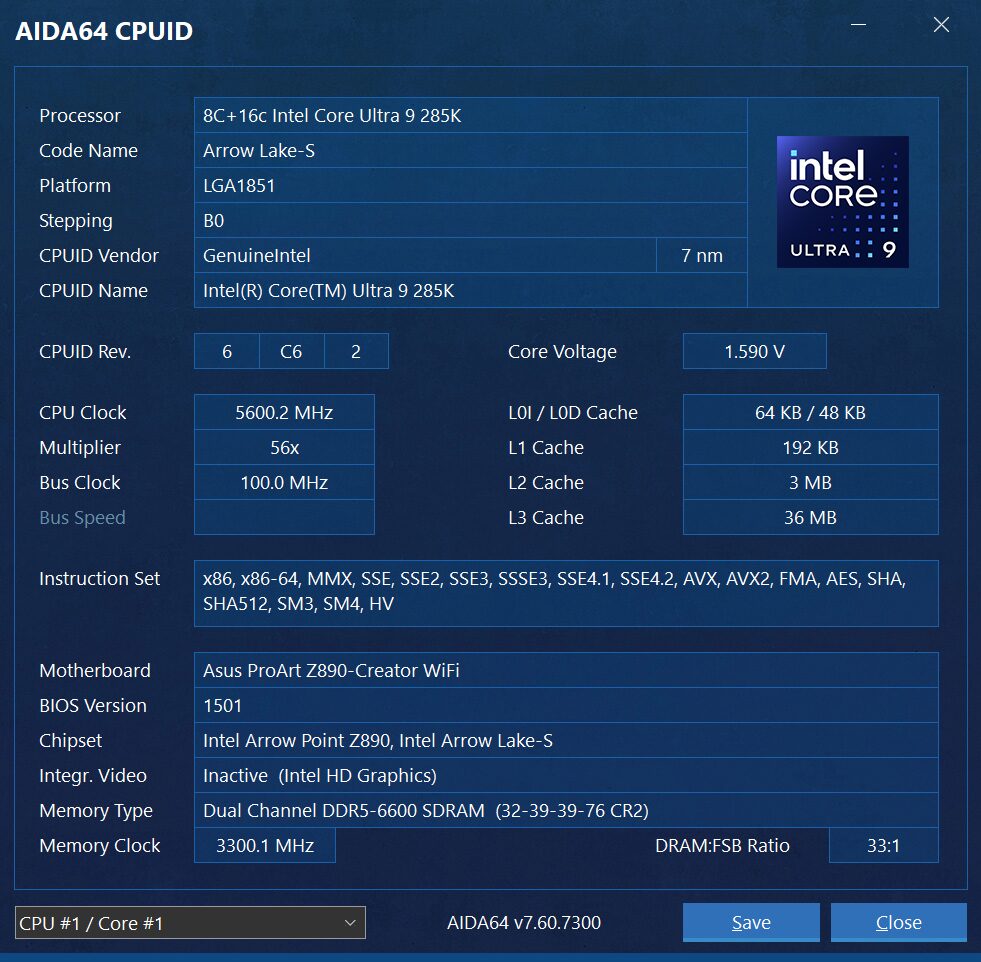Screen dimensions: 981x962
Task: Click the Multiplier value 56x
Action: (284, 447)
